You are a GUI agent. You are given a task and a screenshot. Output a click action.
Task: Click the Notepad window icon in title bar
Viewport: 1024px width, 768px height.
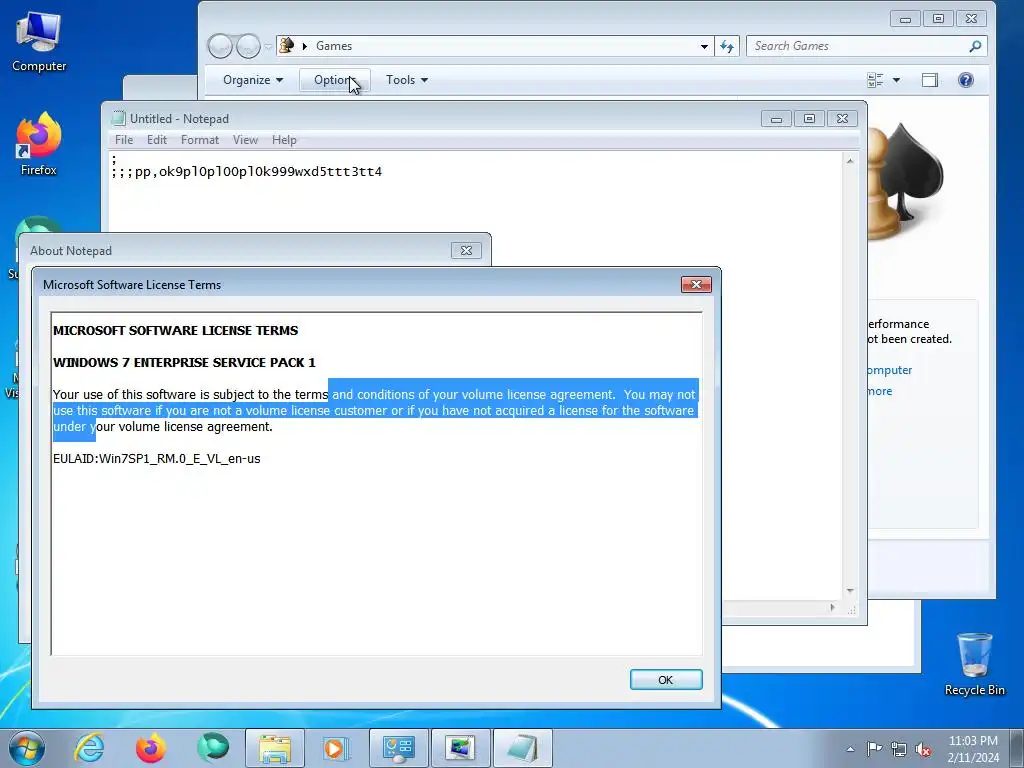pos(118,118)
